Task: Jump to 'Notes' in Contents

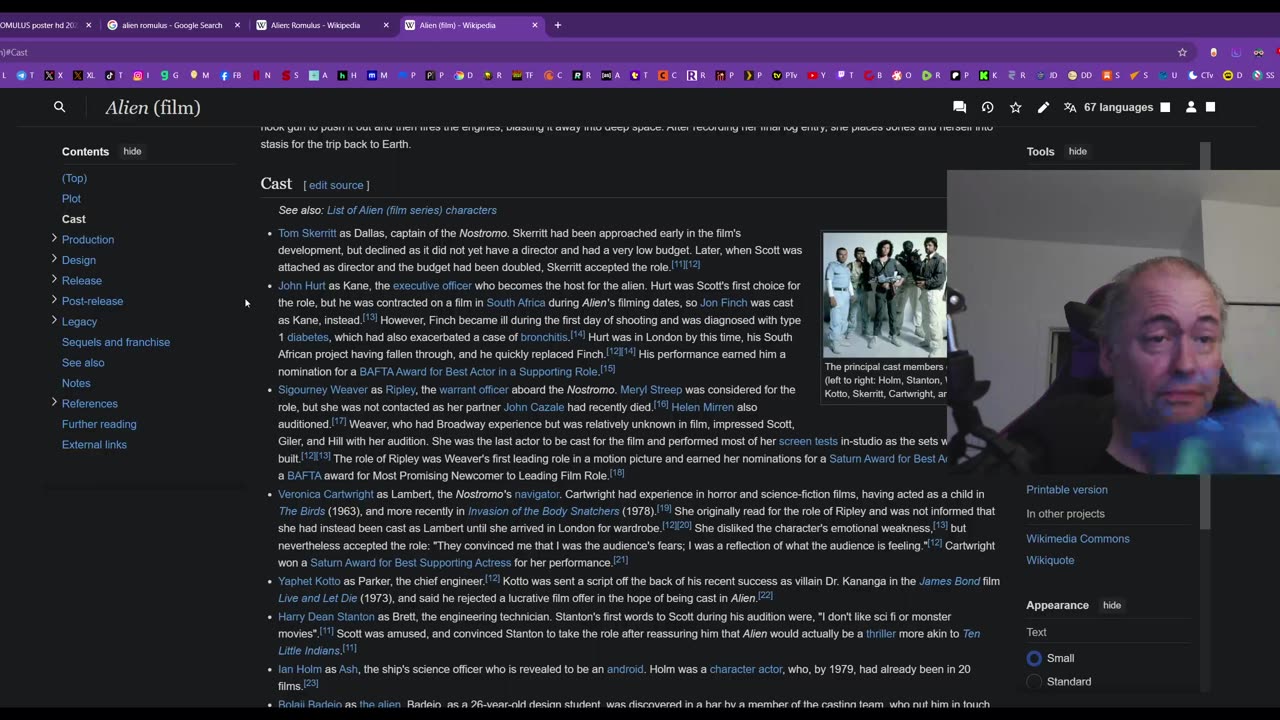Action: (x=76, y=383)
